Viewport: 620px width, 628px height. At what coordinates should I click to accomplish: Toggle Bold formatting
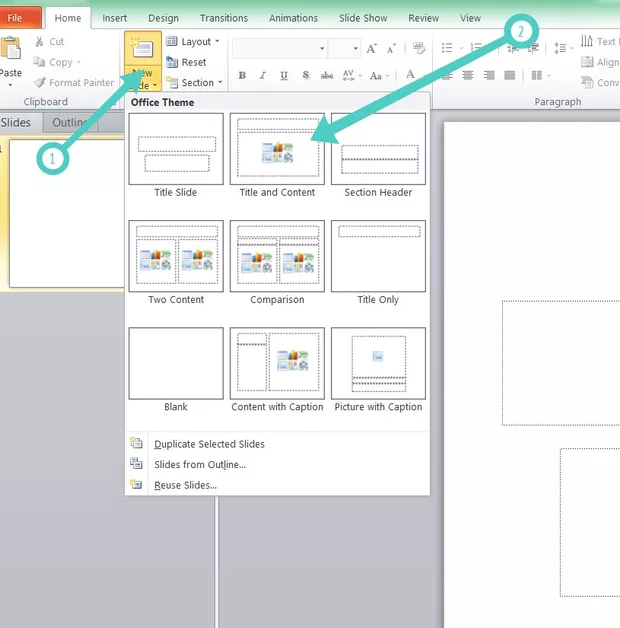pos(242,76)
